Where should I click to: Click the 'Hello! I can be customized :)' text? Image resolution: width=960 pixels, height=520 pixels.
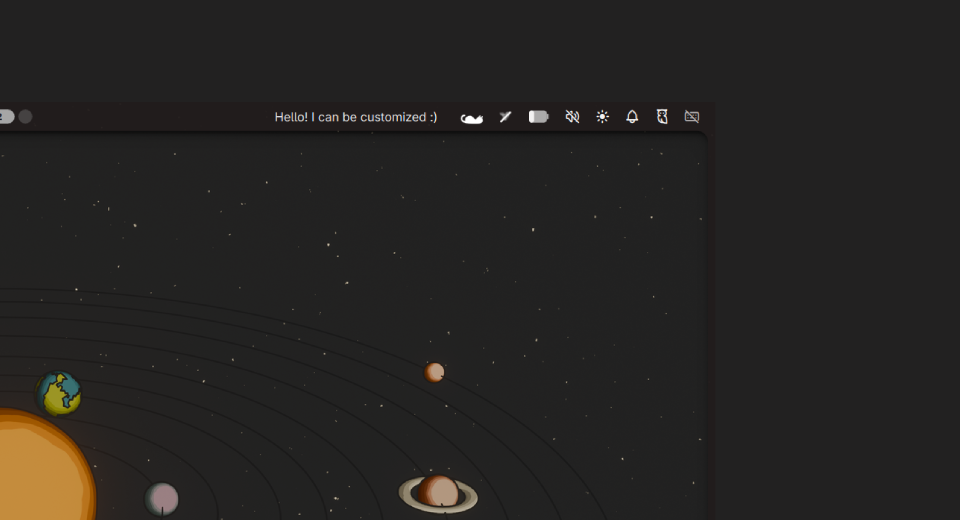point(356,117)
